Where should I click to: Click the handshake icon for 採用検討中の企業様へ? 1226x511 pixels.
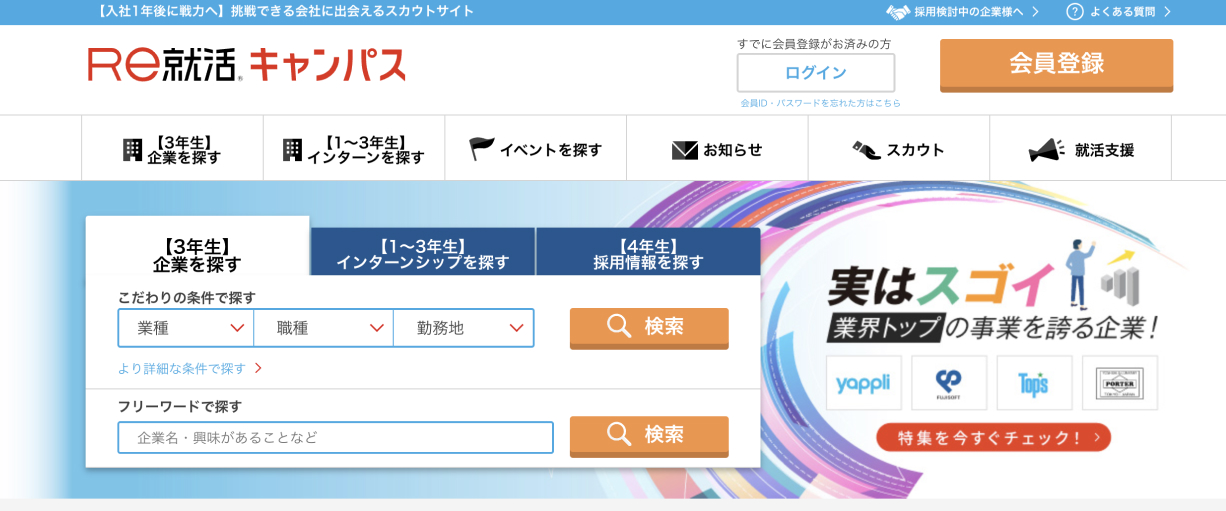tap(898, 12)
